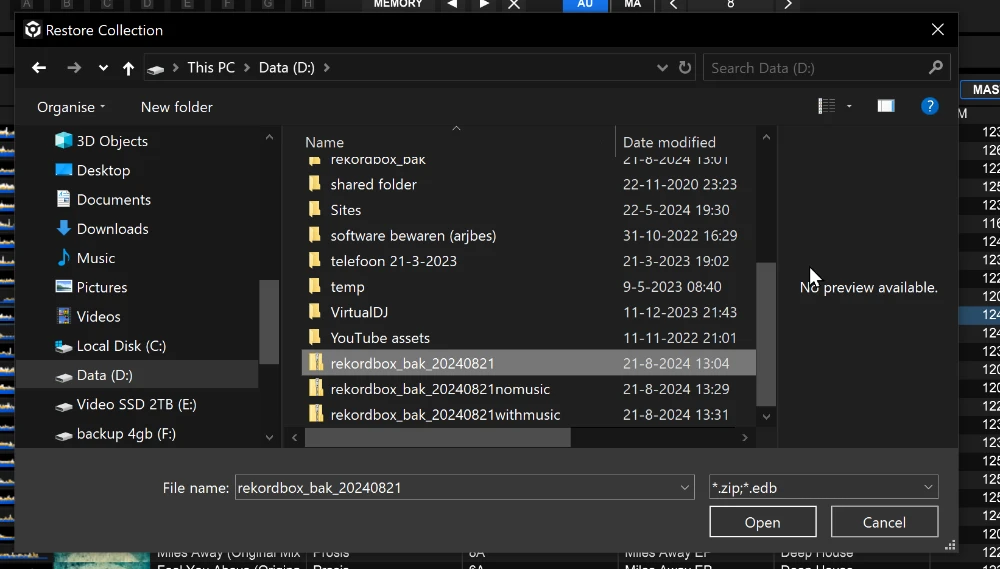The image size is (1000, 569).
Task: Click file list scroll up arrow
Action: (x=766, y=137)
